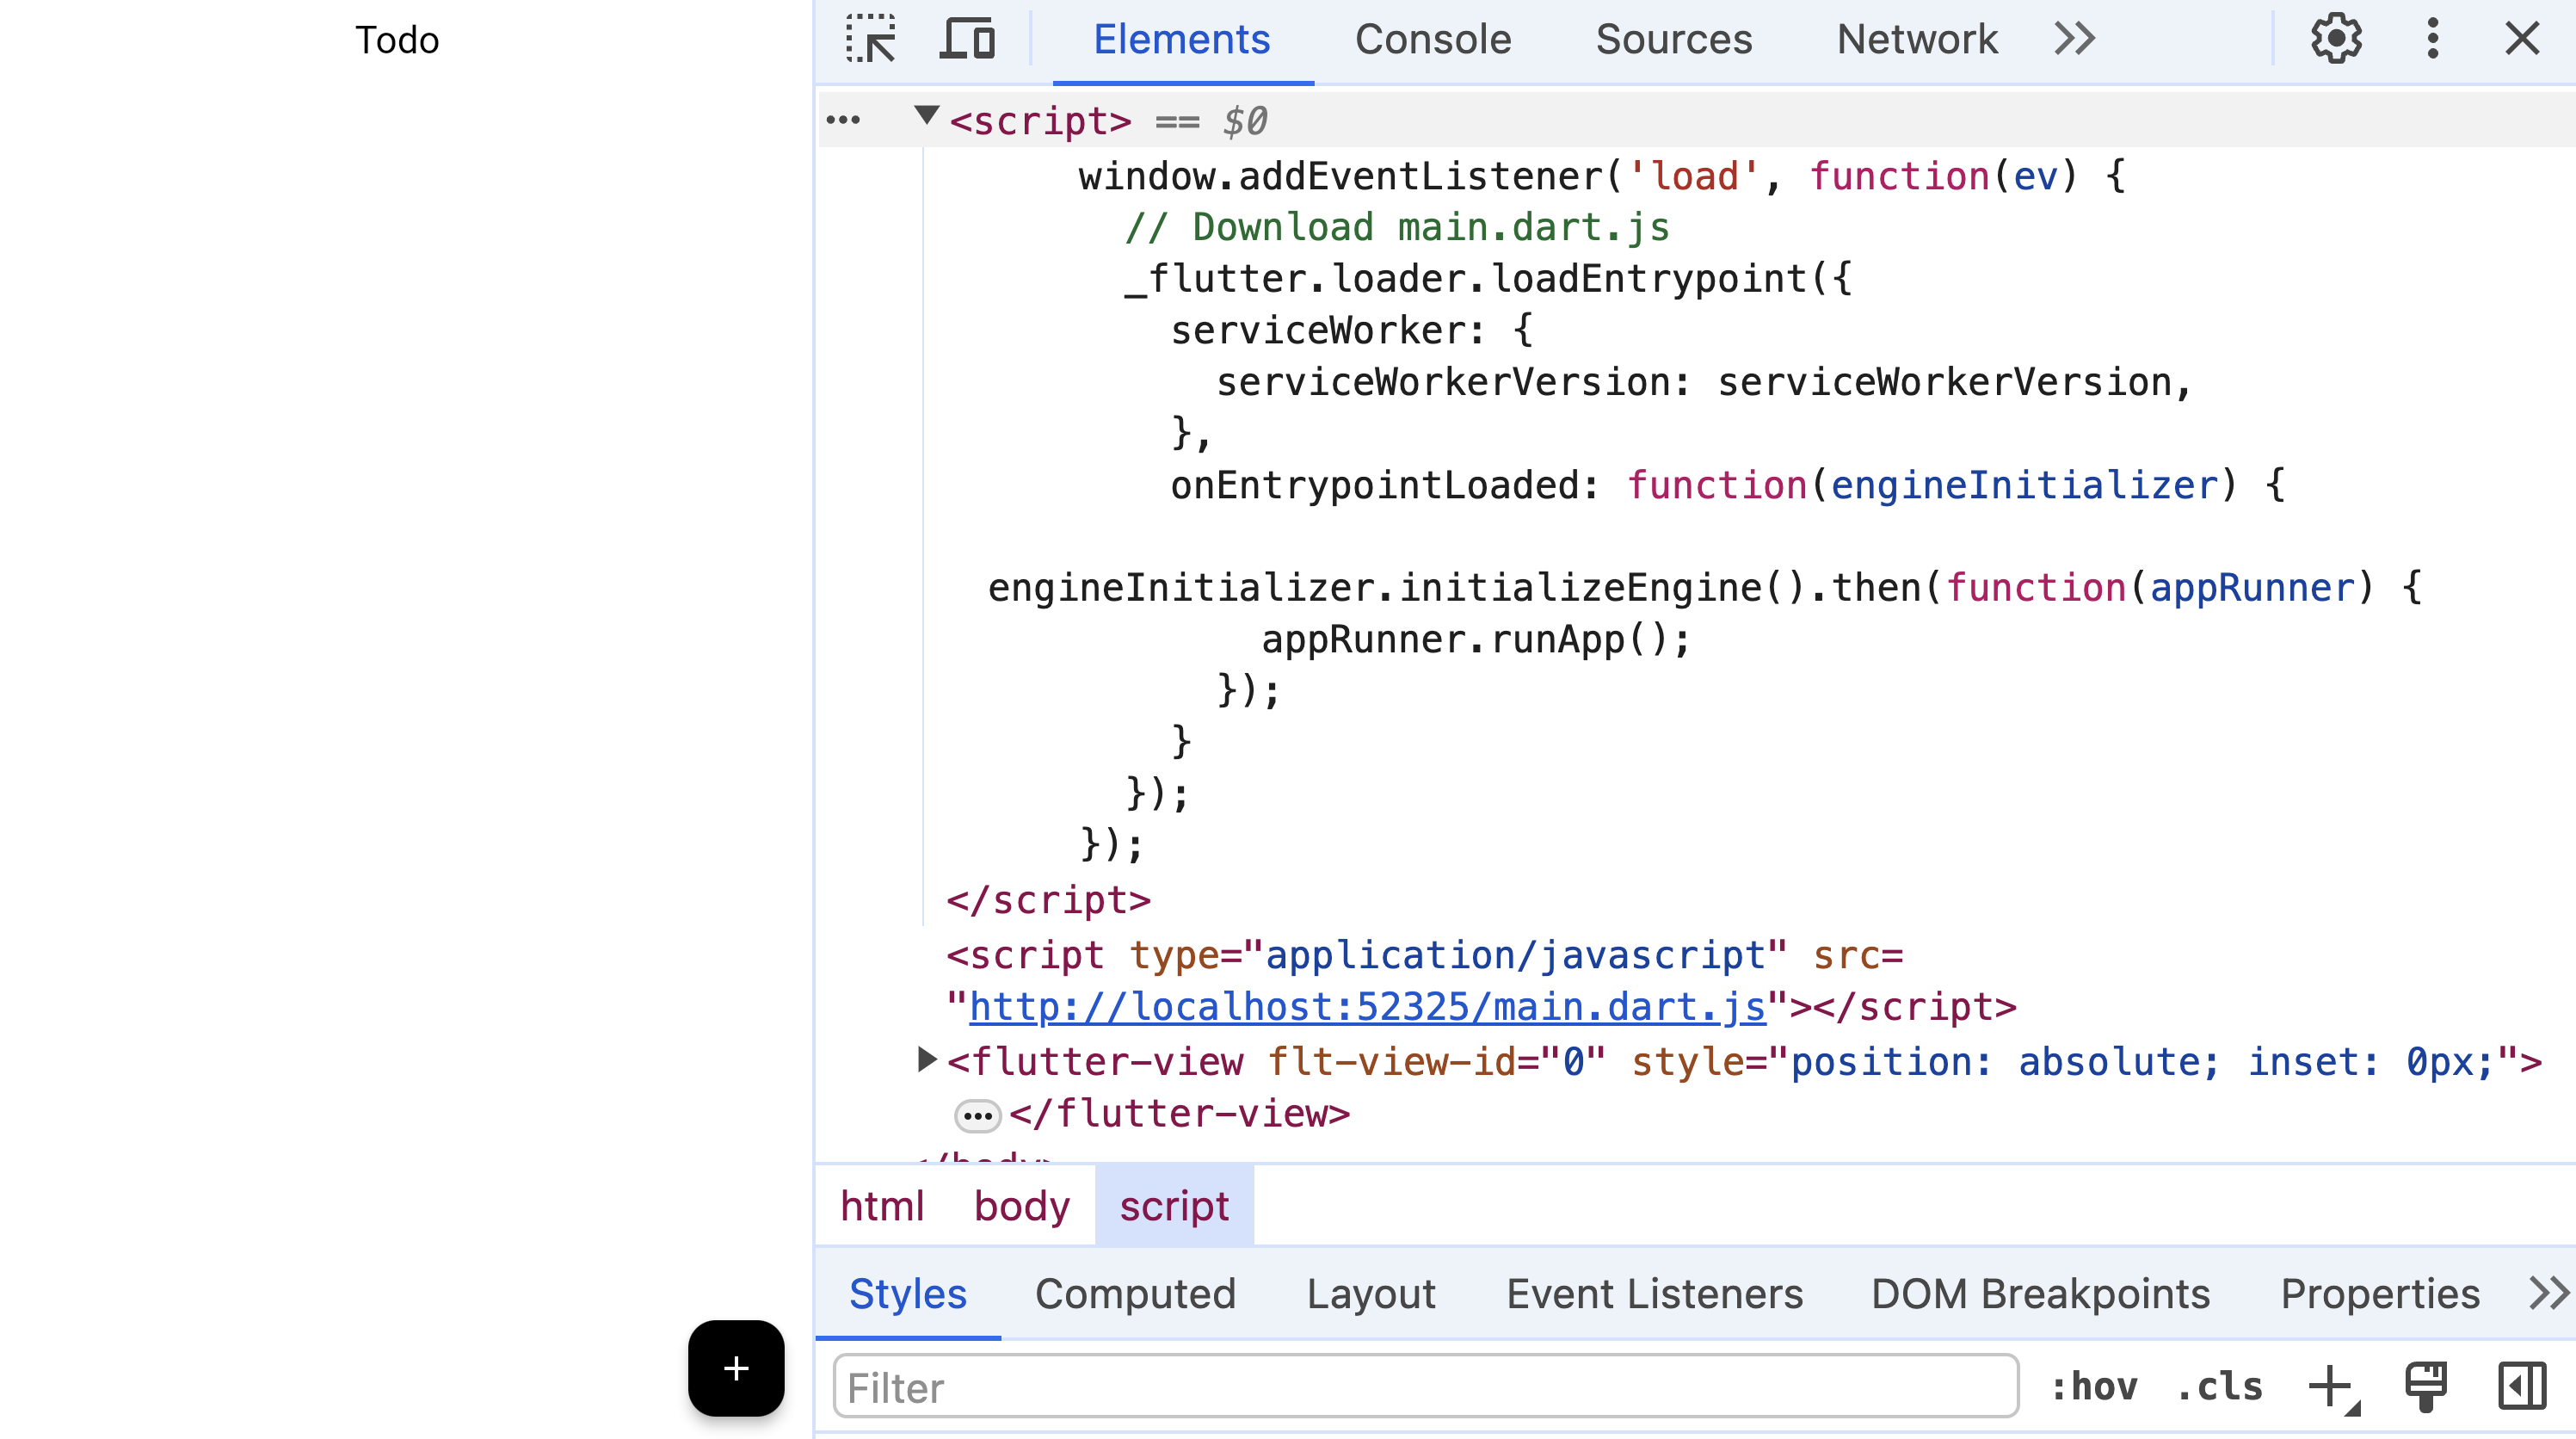This screenshot has width=2576, height=1439.
Task: Select the body breadcrumb
Action: pyautogui.click(x=1021, y=1206)
